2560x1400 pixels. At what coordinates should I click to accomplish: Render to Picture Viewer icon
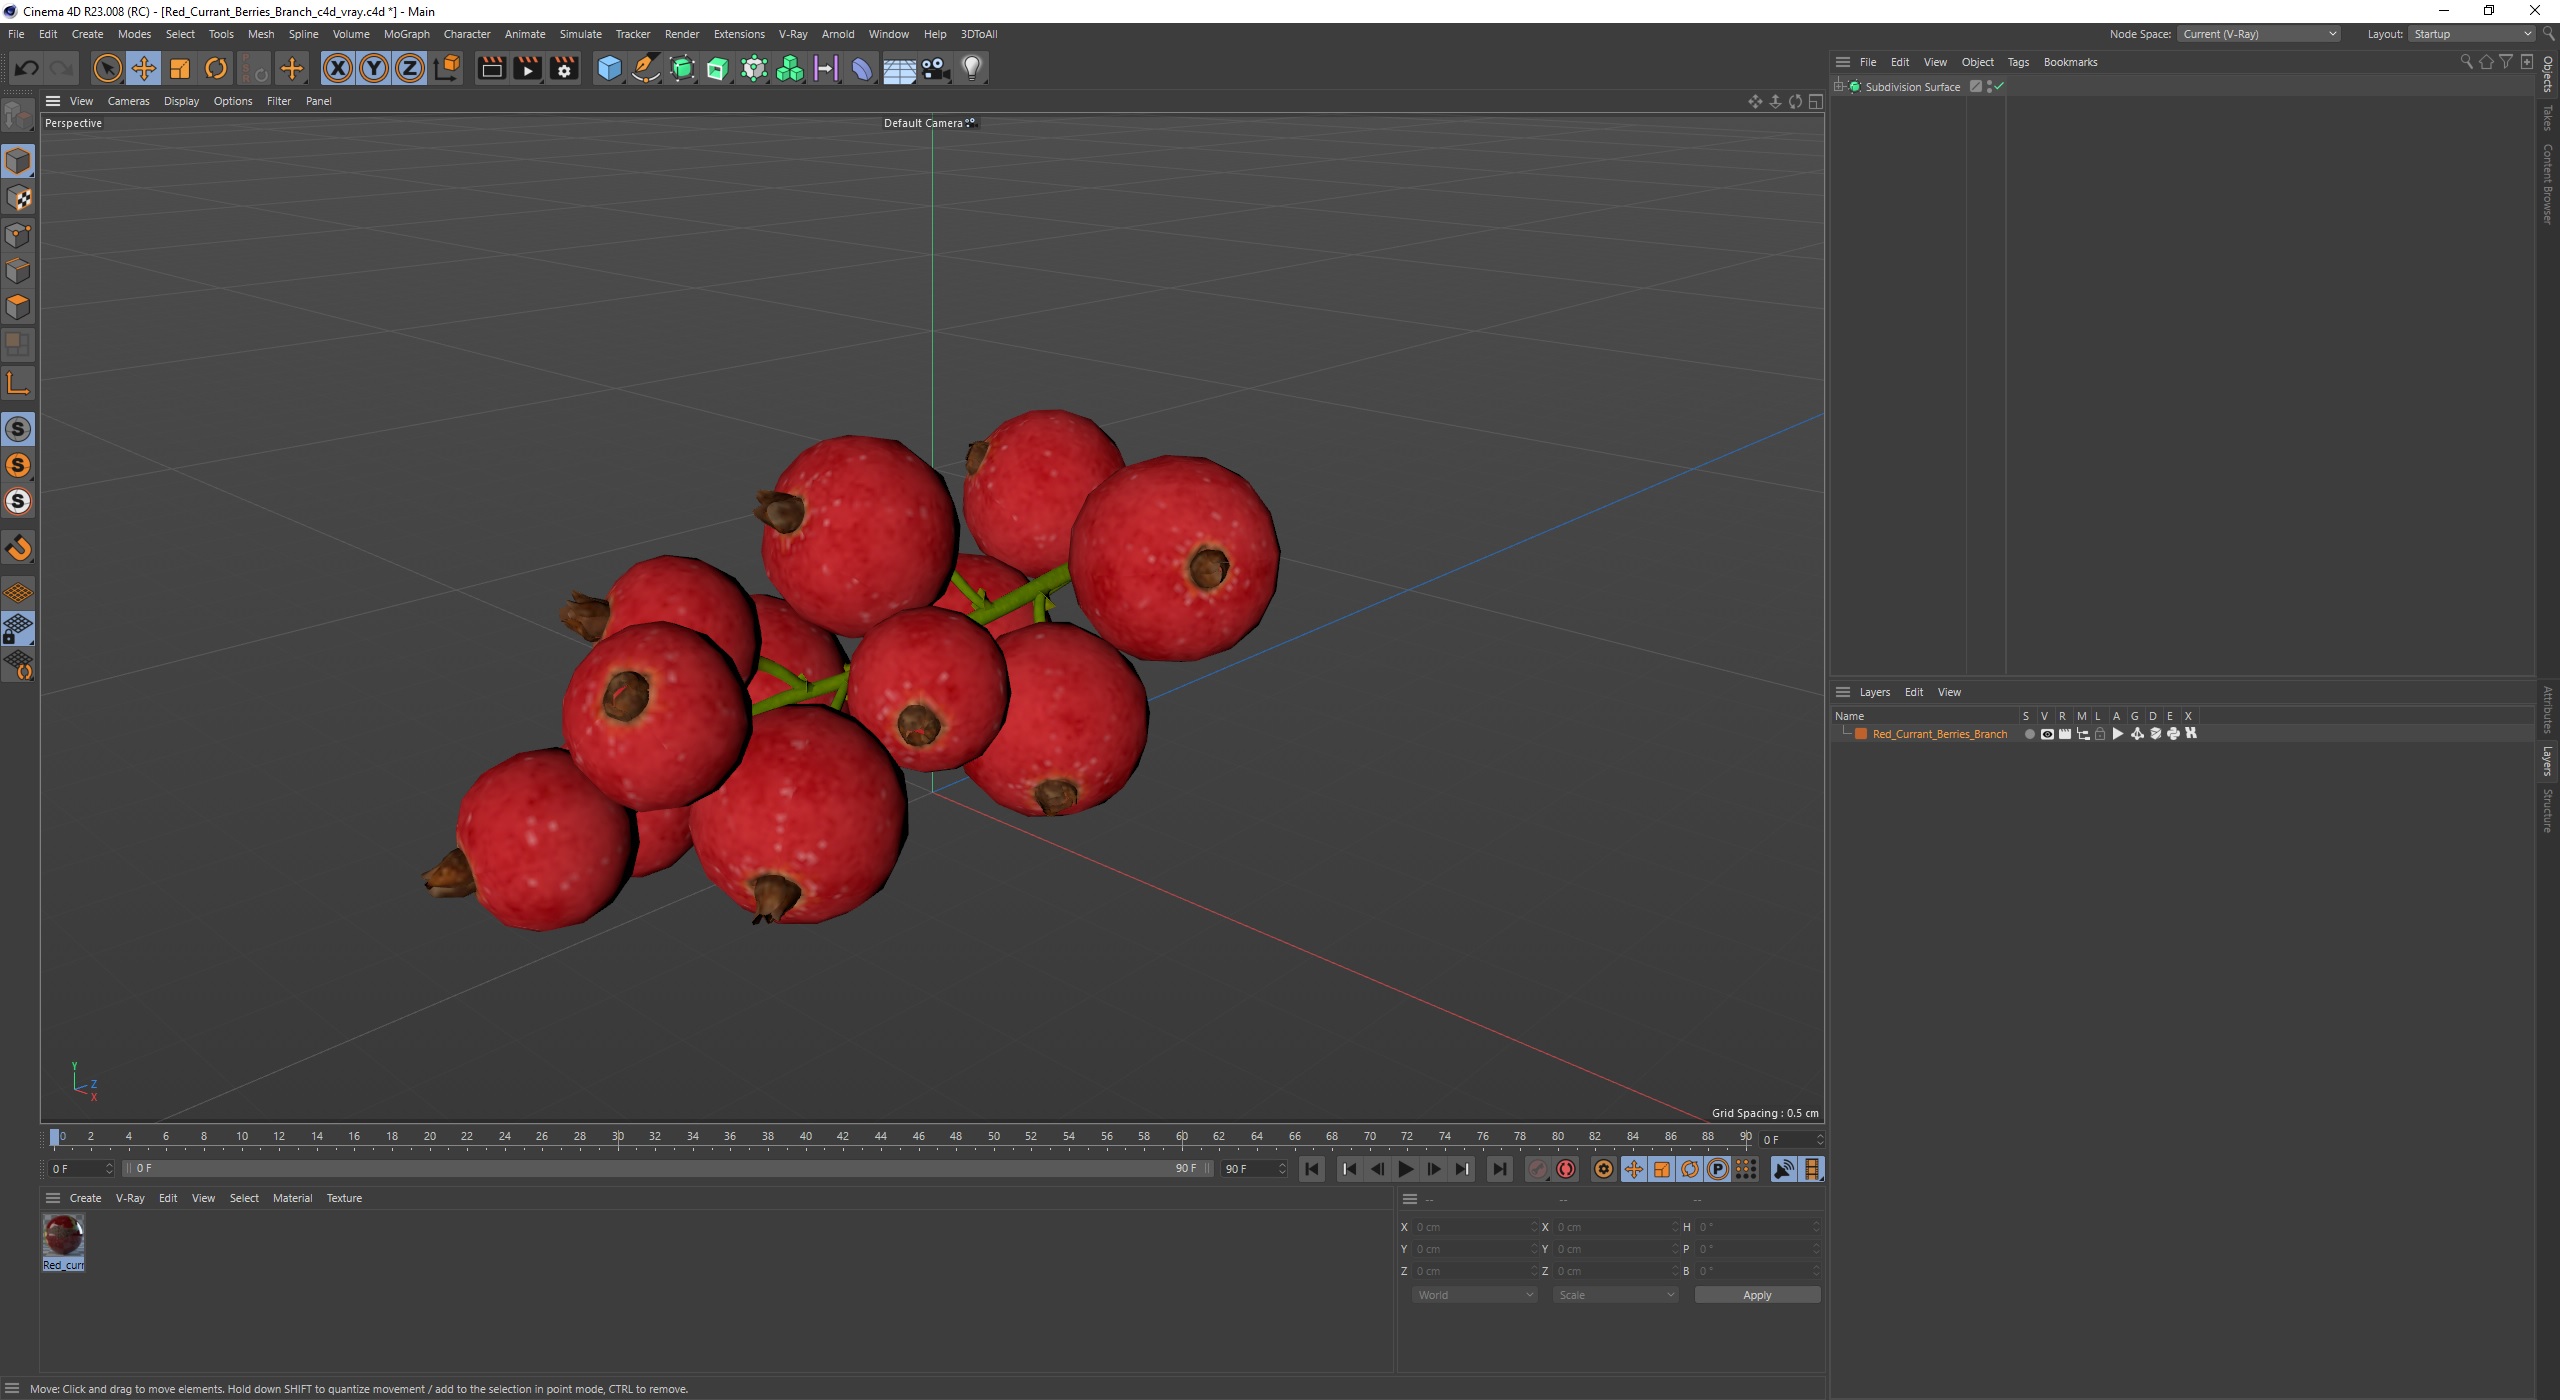pos(527,68)
